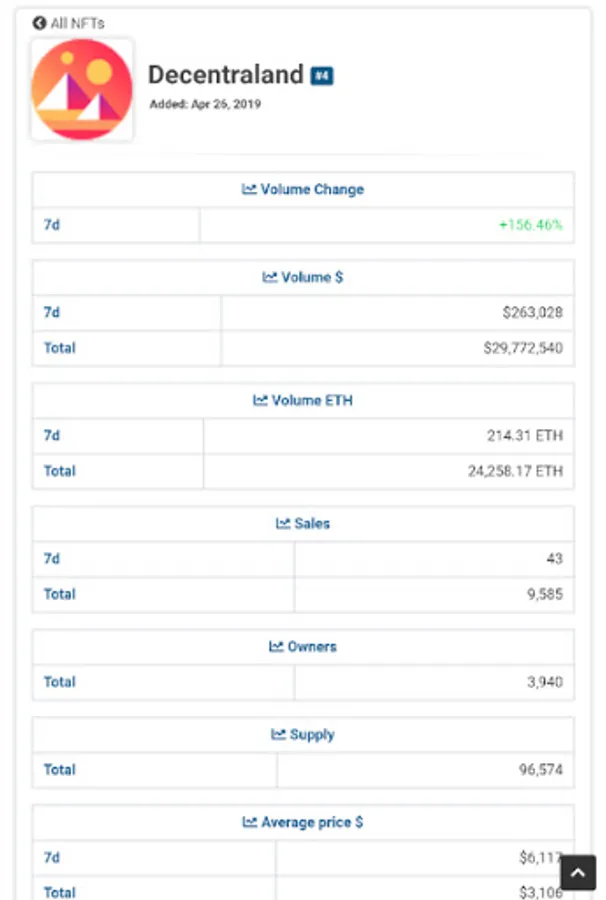The height and width of the screenshot is (900, 606).
Task: Click the Average price $ chart icon
Action: pos(250,822)
